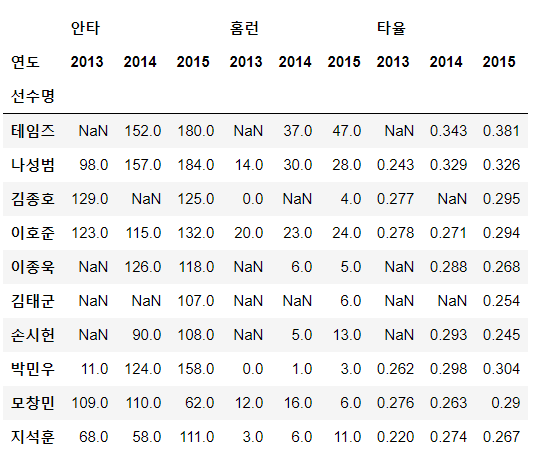Select the 나성범 row label
Viewport: 541px width, 462px height.
pyautogui.click(x=33, y=165)
